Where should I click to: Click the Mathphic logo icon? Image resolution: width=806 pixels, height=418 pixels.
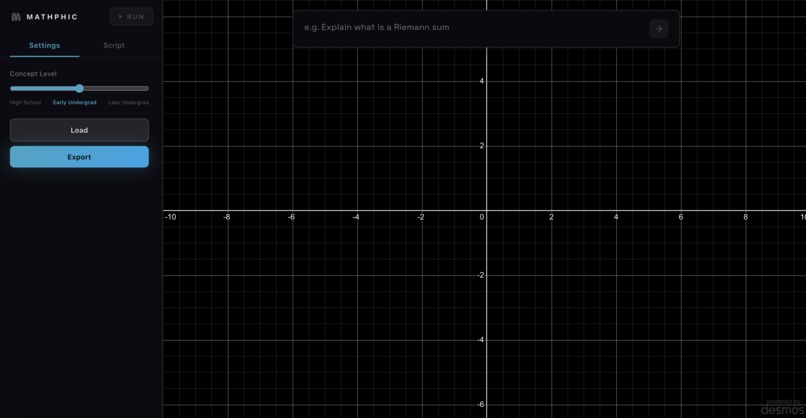(x=16, y=17)
